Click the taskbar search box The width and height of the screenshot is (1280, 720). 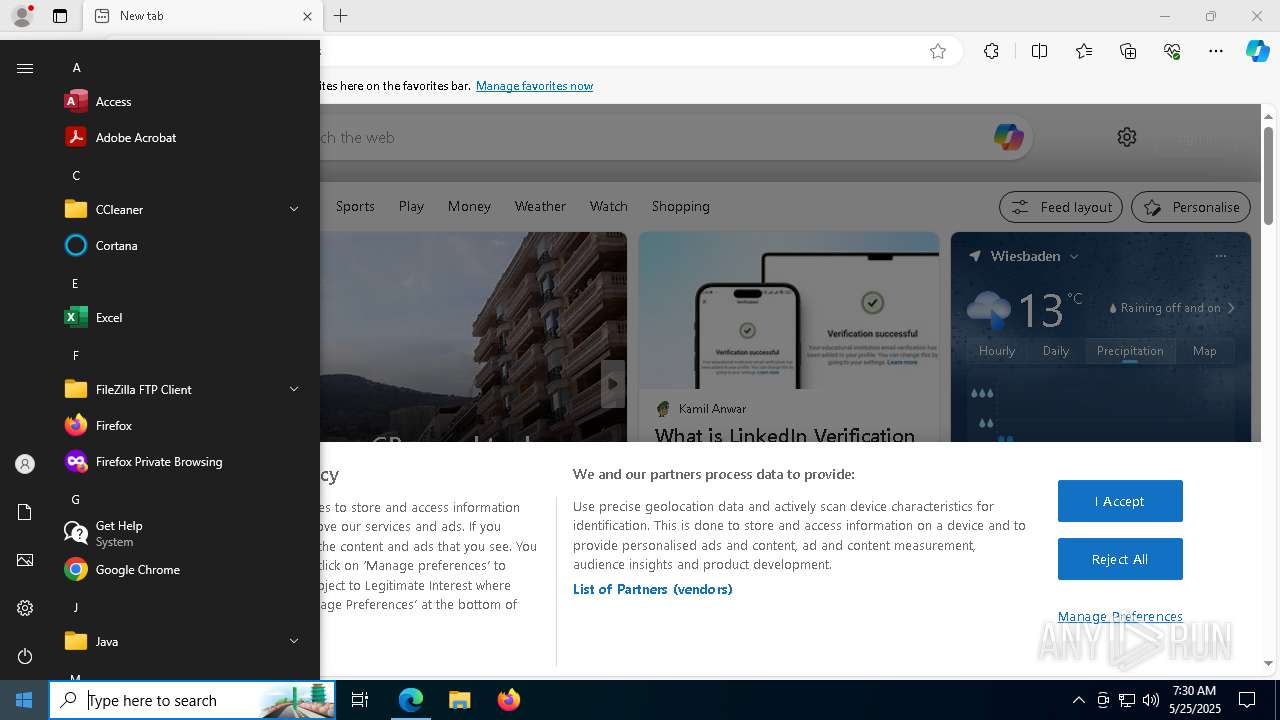pyautogui.click(x=193, y=700)
